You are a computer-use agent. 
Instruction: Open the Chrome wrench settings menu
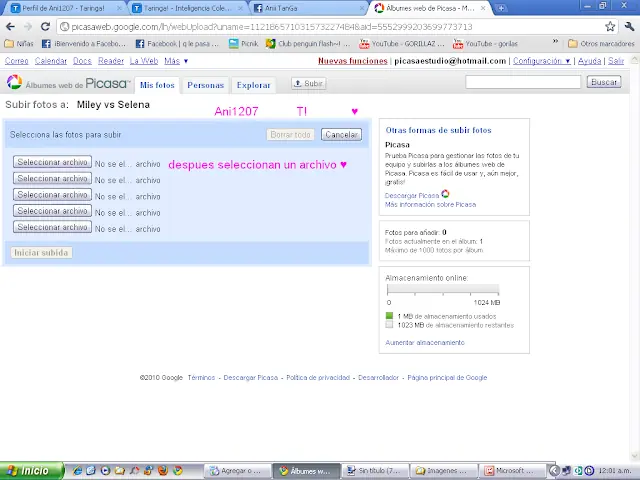click(629, 27)
